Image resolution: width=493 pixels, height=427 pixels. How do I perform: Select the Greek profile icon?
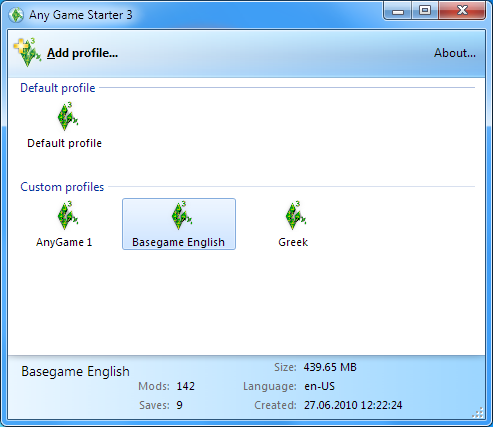(296, 216)
